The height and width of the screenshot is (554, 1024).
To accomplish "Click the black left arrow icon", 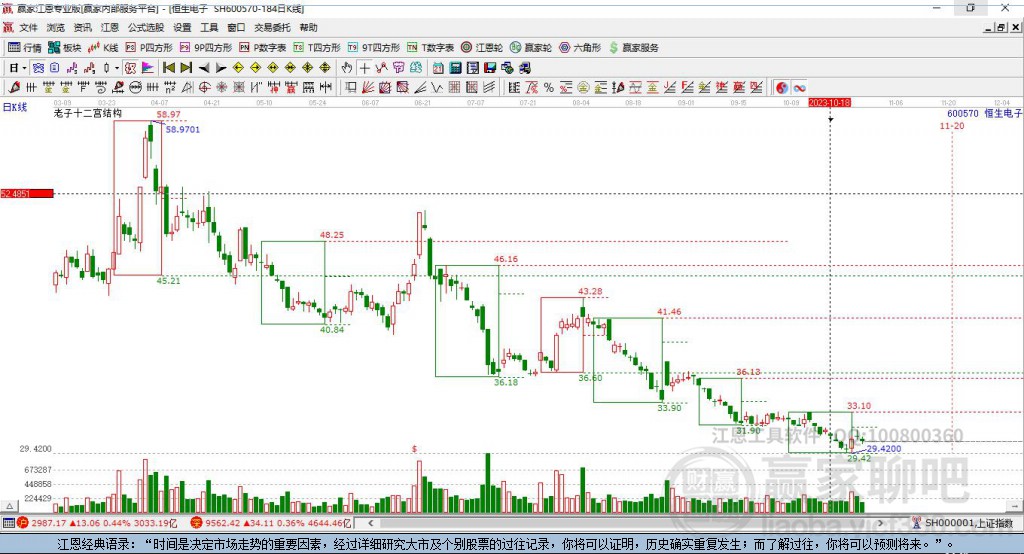I will (x=204, y=67).
